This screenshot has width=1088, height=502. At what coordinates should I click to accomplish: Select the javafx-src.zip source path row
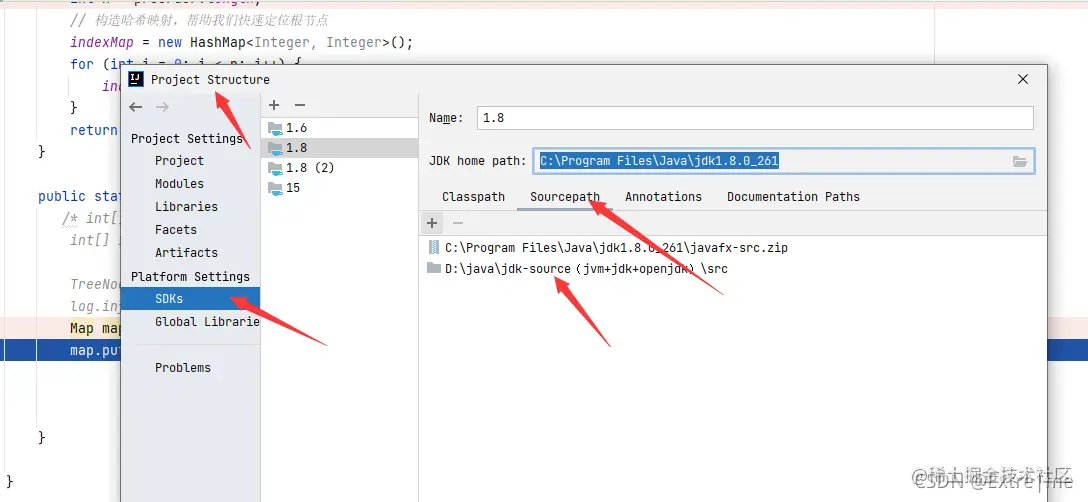pyautogui.click(x=733, y=247)
